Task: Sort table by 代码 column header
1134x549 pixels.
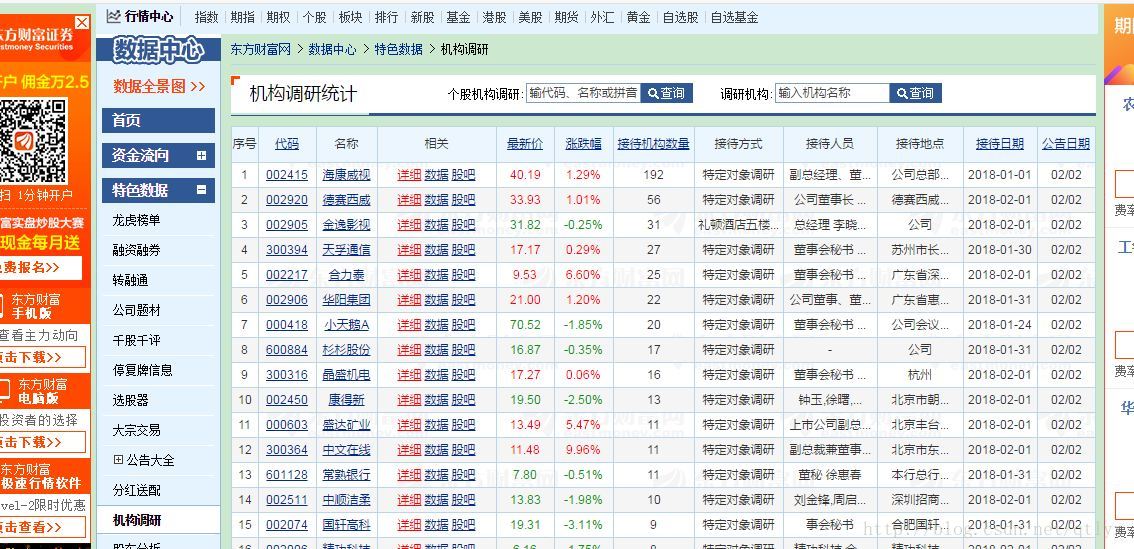Action: point(286,144)
